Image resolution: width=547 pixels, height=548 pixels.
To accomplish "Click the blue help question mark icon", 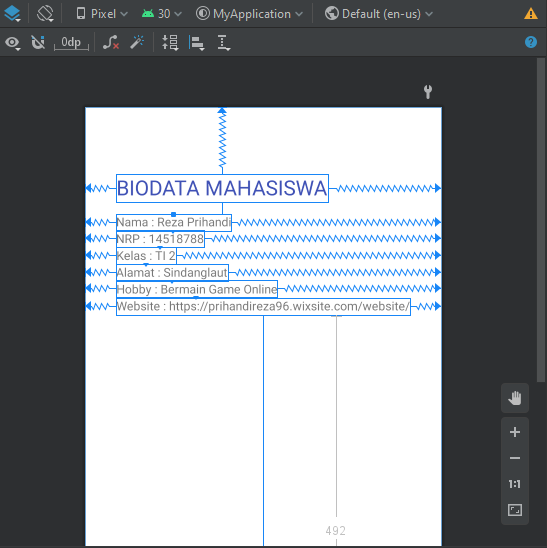I will point(531,42).
